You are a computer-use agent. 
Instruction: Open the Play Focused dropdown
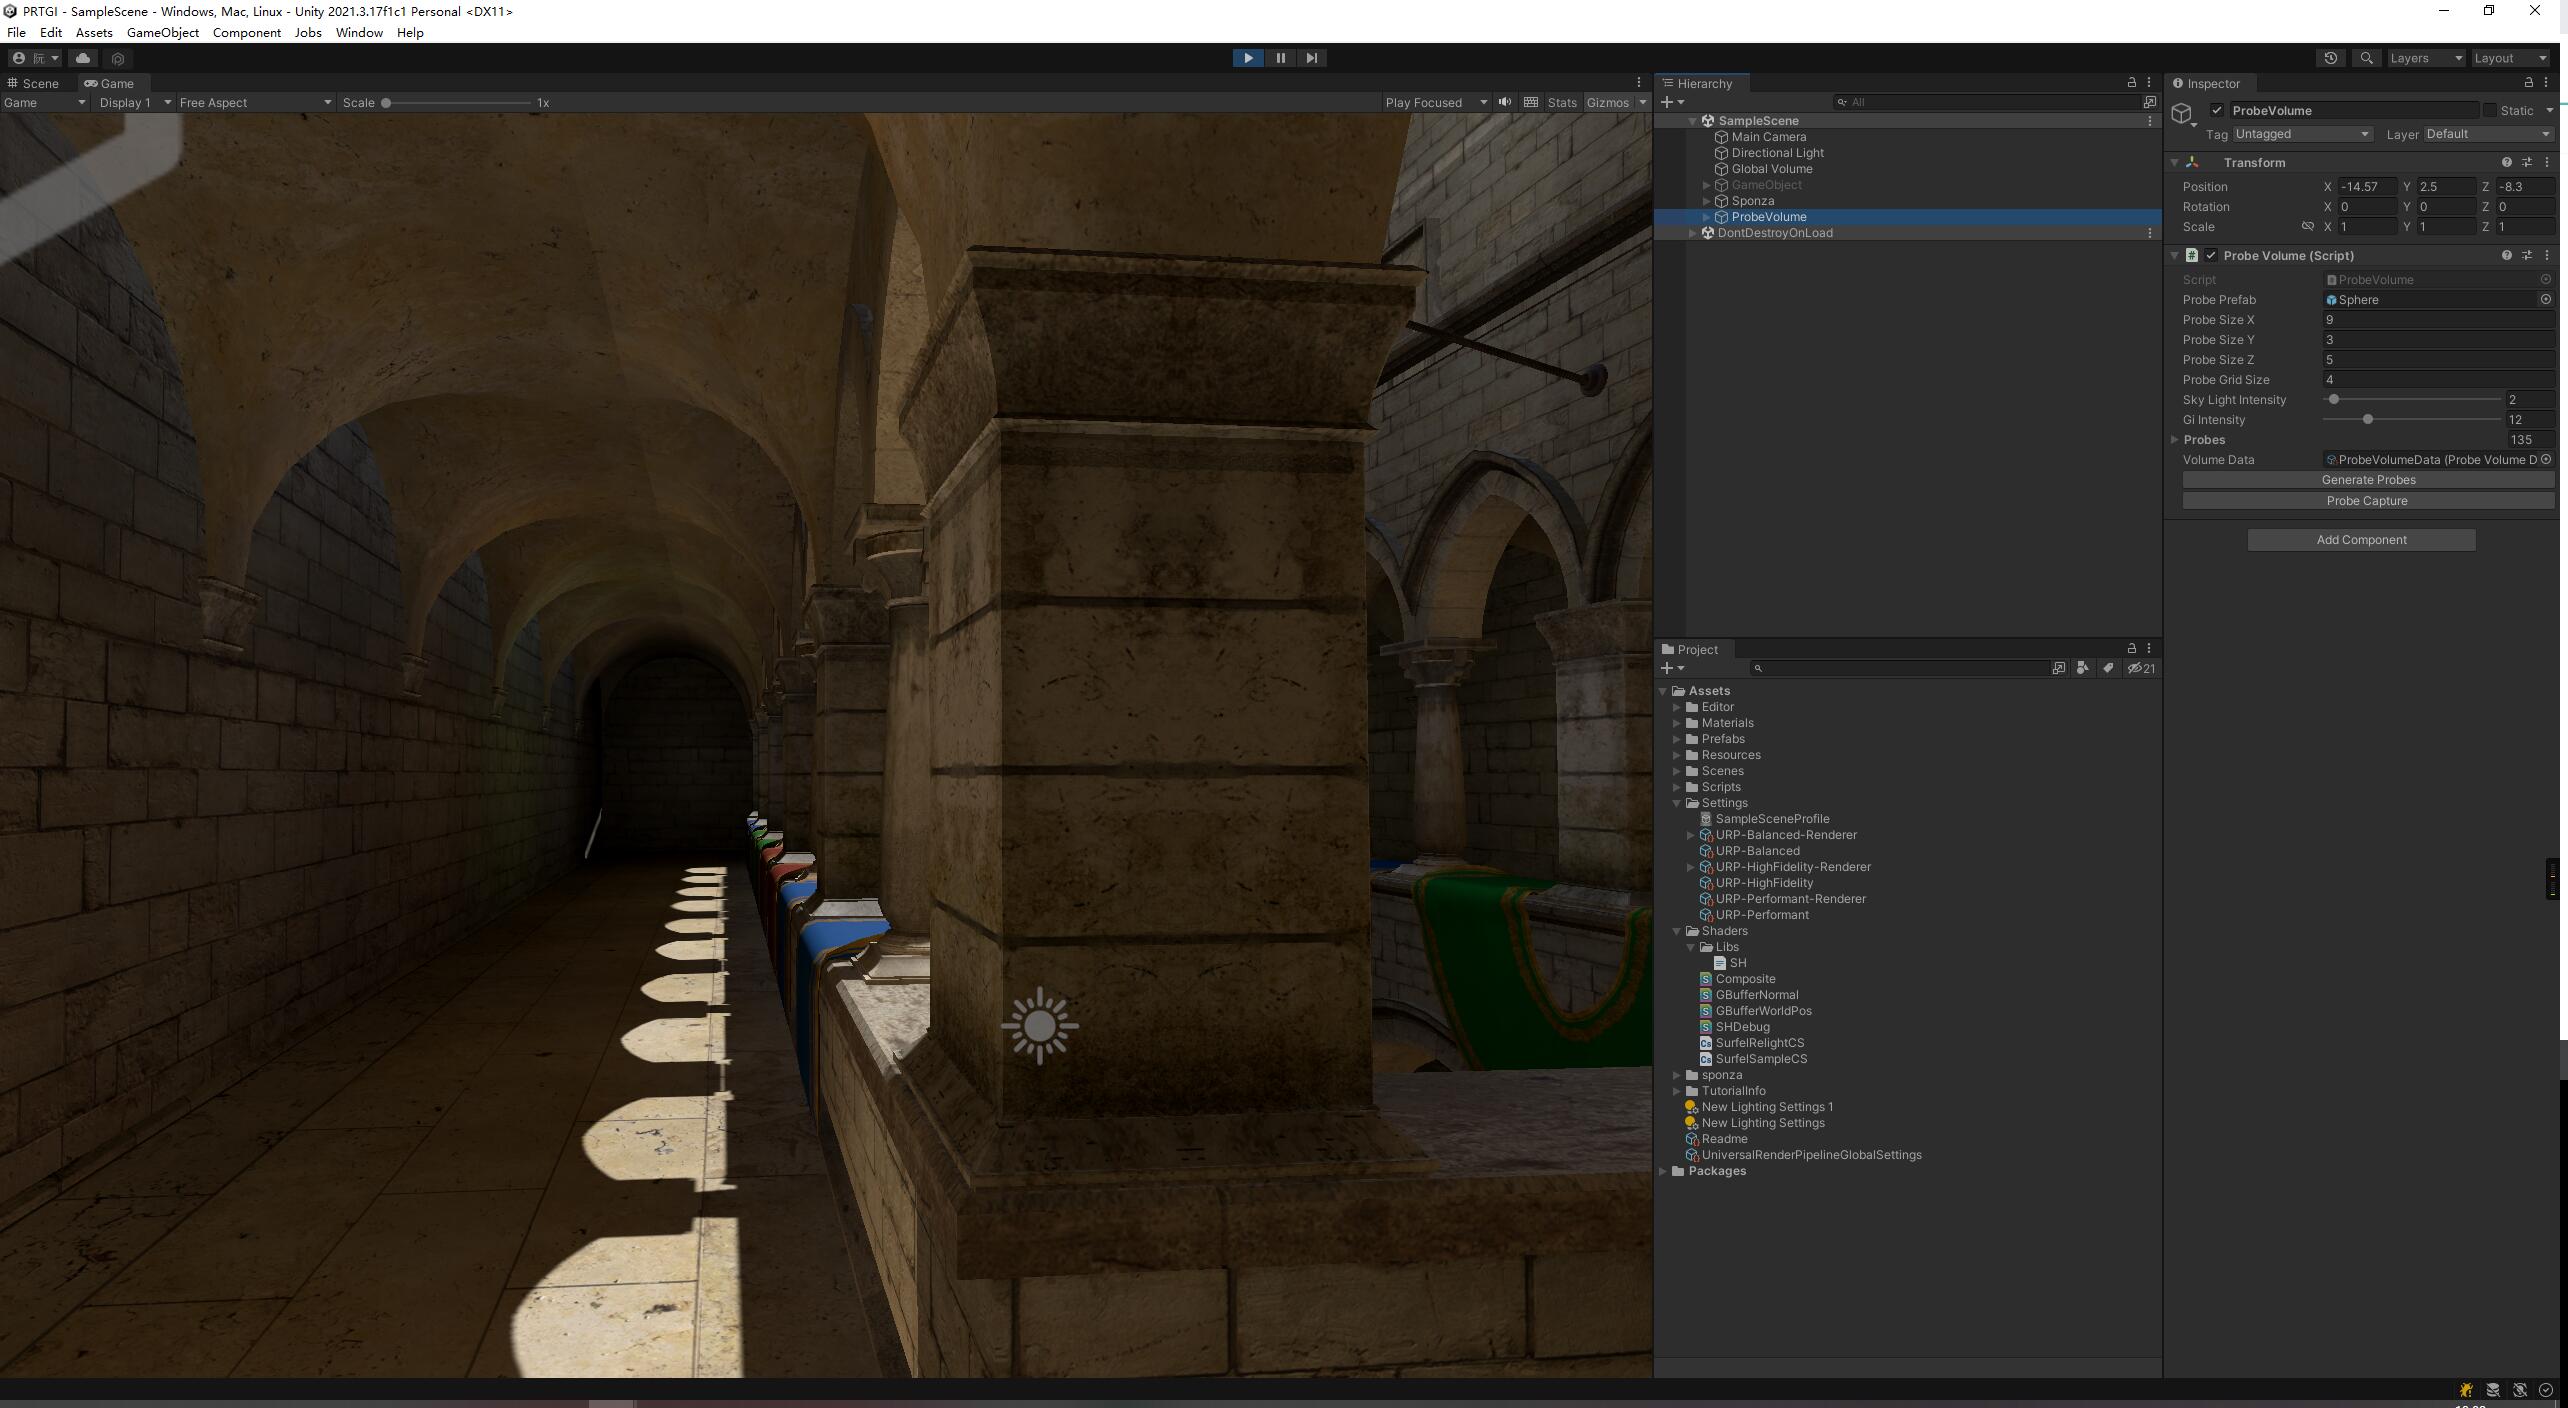(x=1436, y=102)
